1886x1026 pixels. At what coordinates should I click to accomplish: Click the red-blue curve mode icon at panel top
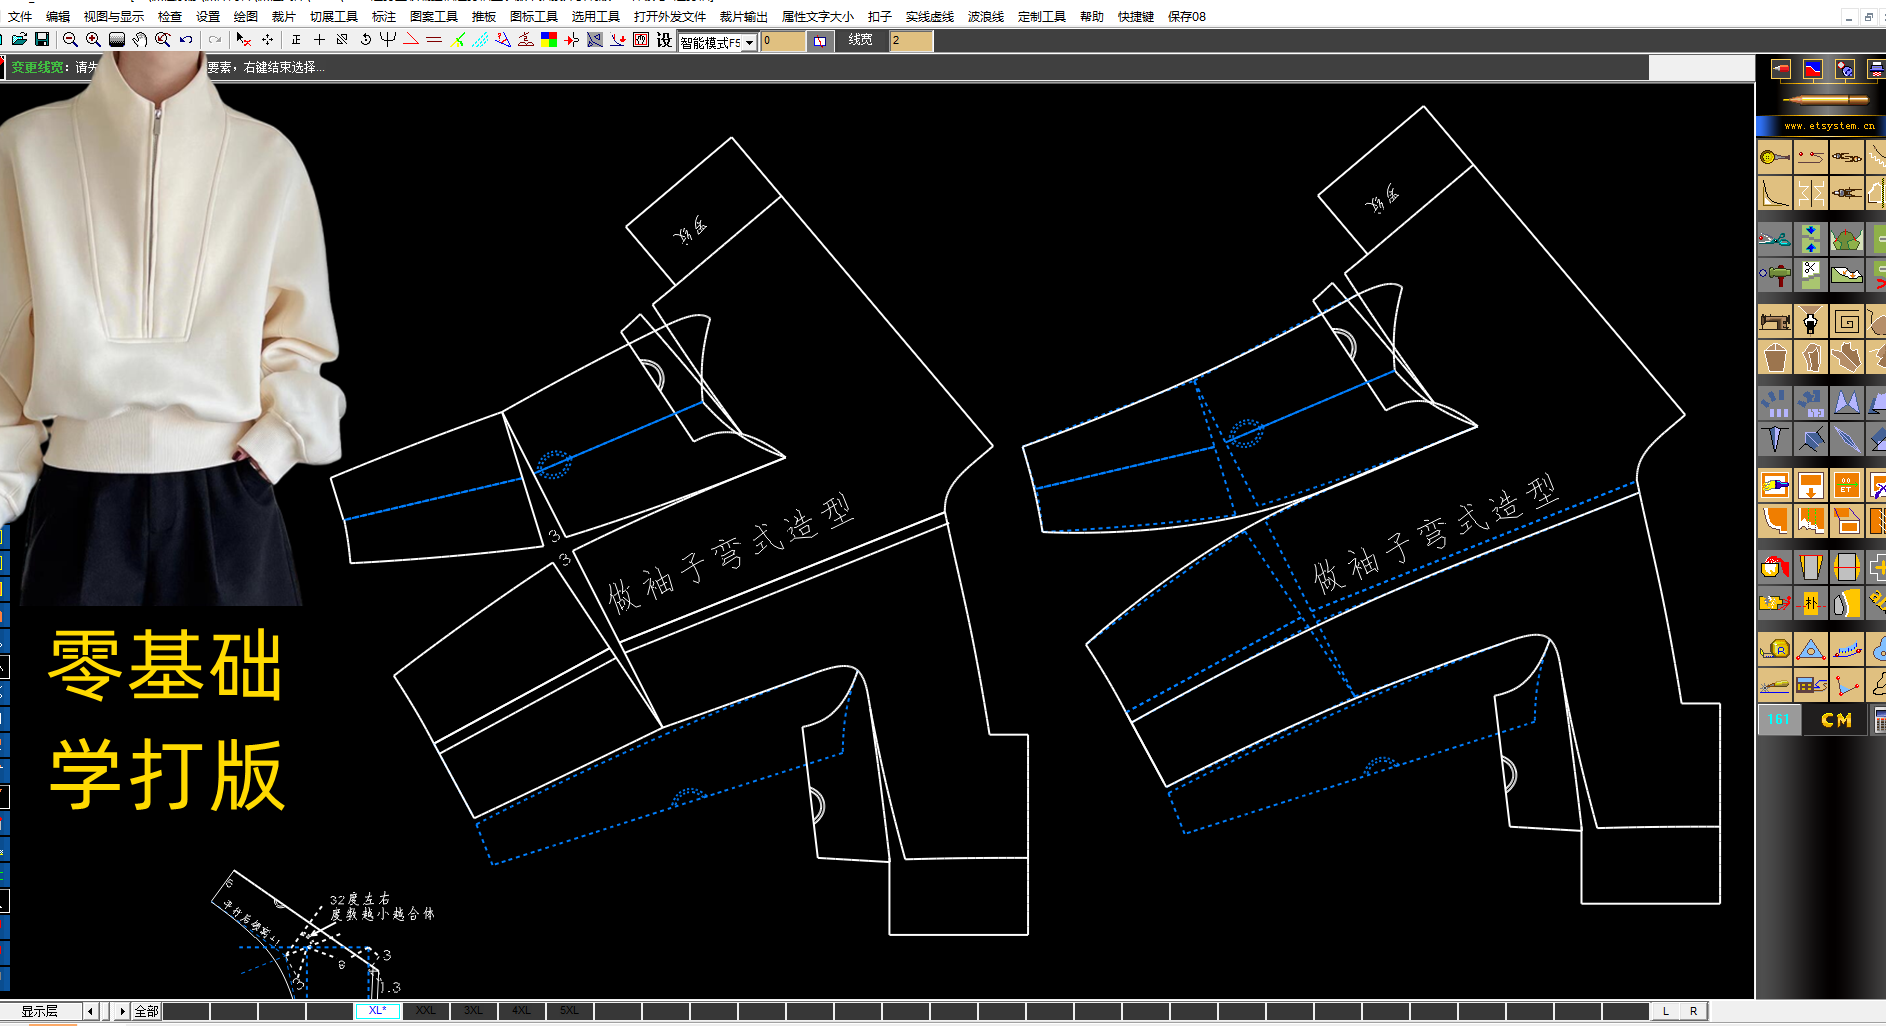point(1813,69)
